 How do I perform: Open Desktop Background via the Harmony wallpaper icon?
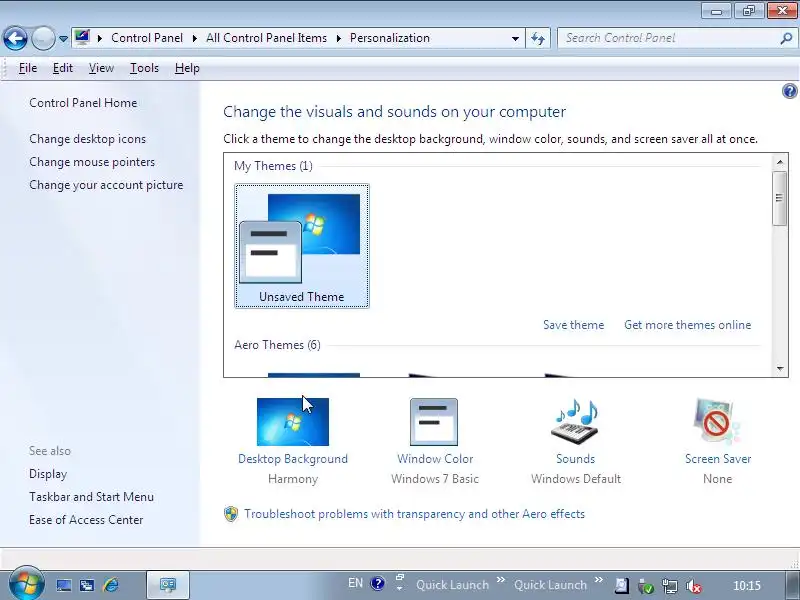tap(293, 422)
